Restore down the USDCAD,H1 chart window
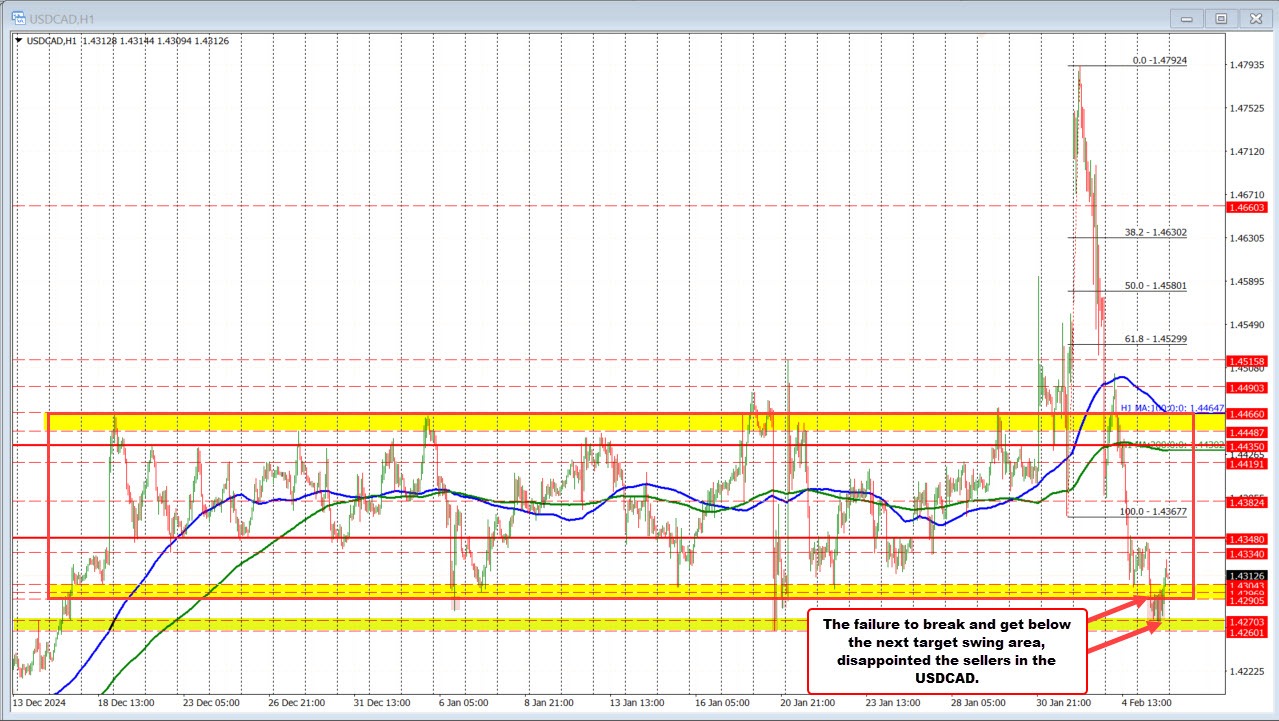Viewport: 1279px width, 721px height. (x=1221, y=18)
